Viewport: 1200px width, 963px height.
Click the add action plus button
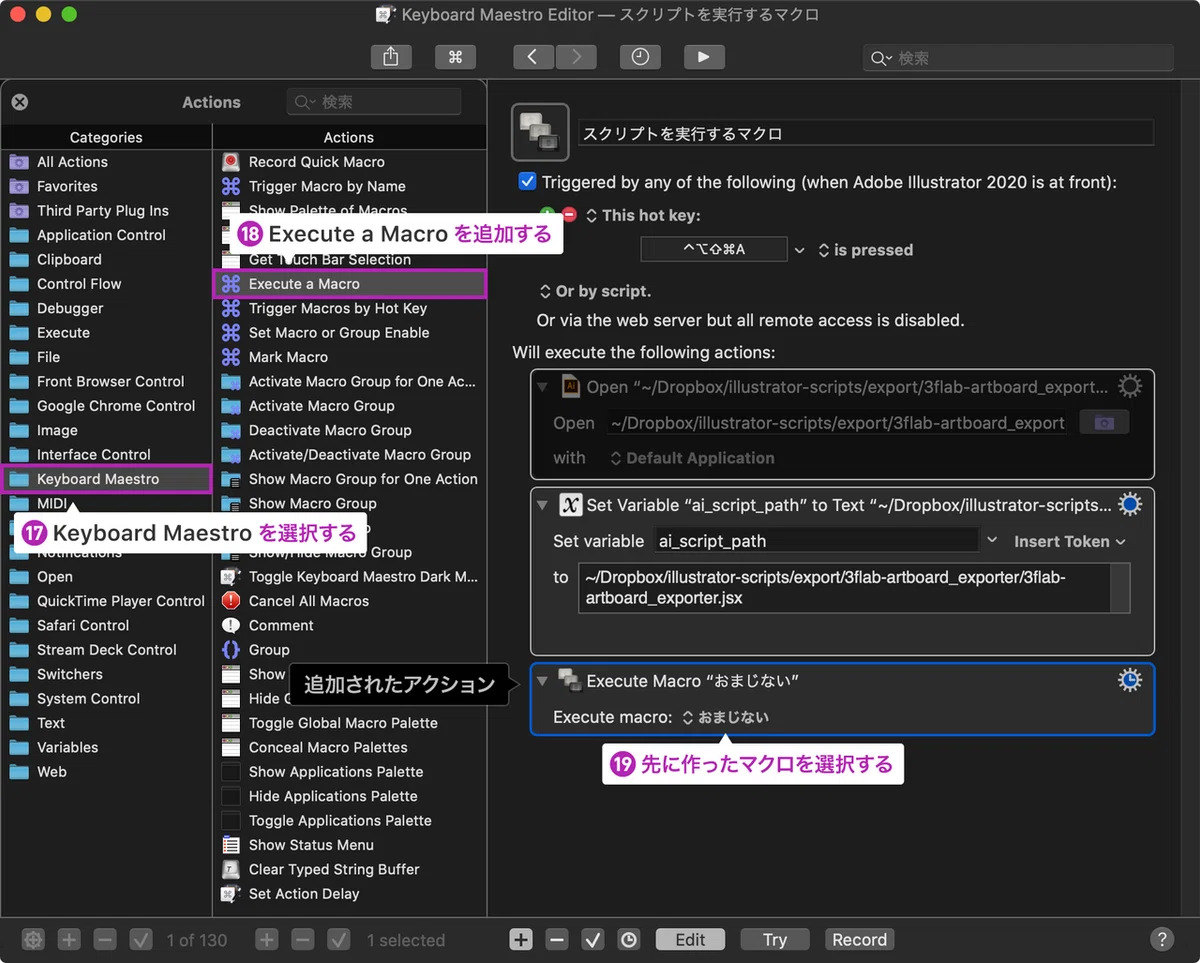[x=521, y=939]
